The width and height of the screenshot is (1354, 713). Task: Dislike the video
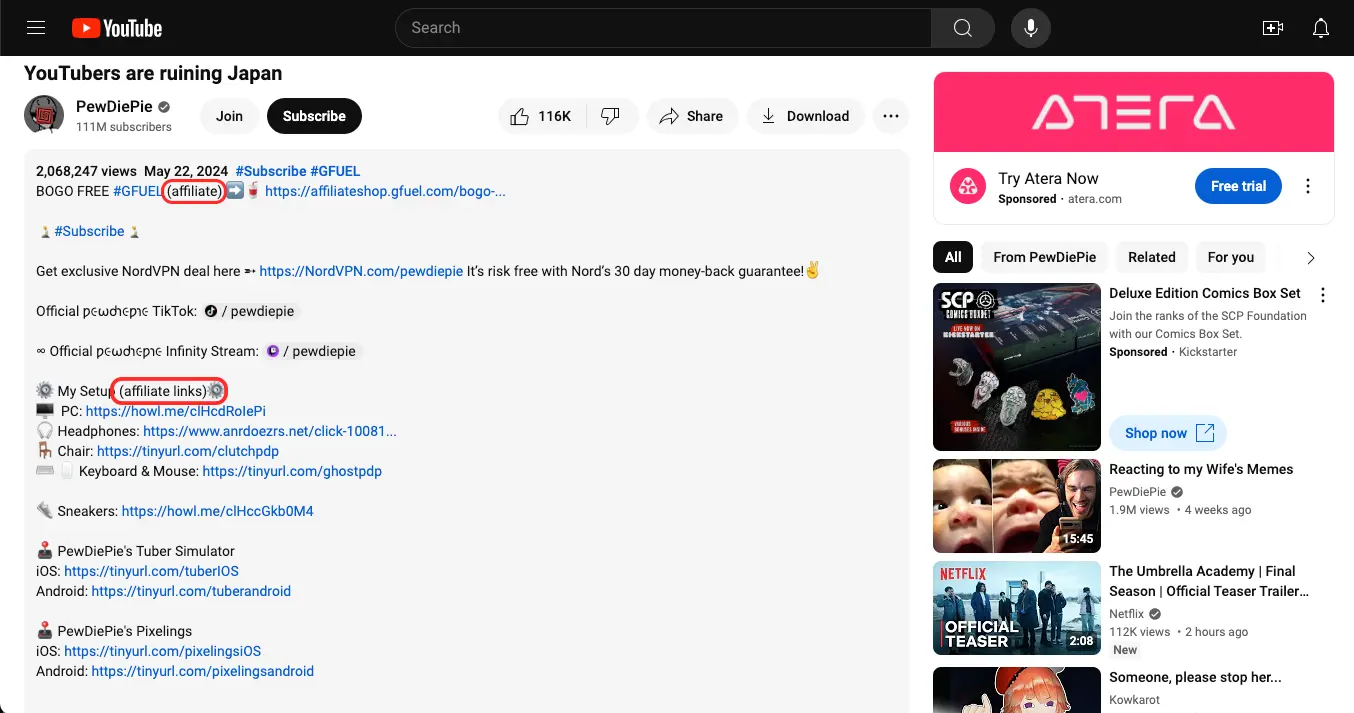pos(611,116)
